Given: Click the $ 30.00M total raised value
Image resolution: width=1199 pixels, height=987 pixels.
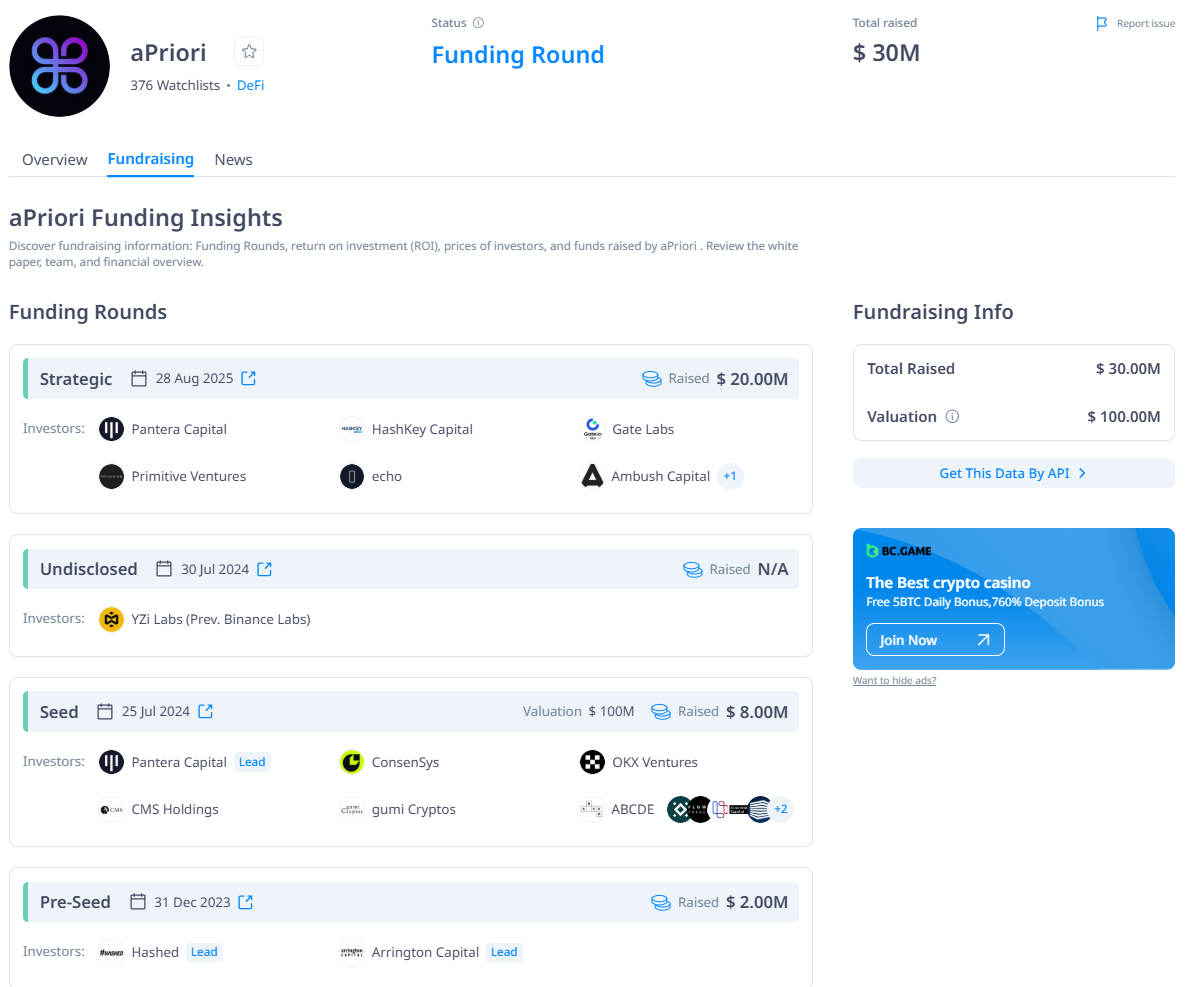Looking at the screenshot, I should (1128, 369).
